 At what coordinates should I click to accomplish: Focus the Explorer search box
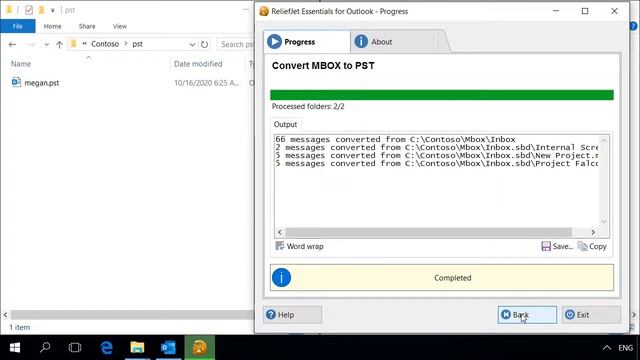pyautogui.click(x=236, y=44)
